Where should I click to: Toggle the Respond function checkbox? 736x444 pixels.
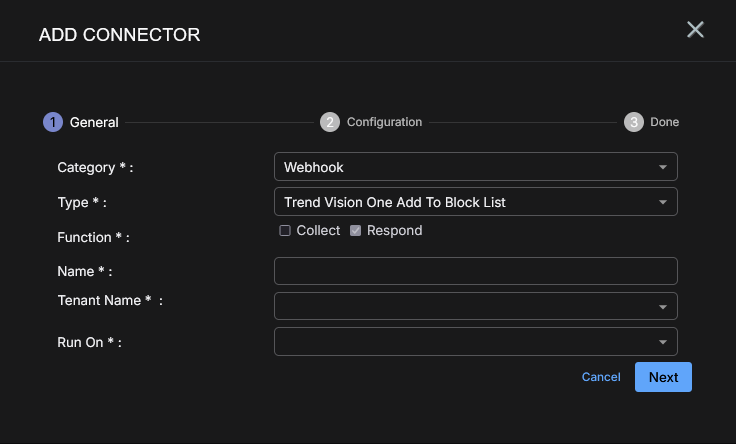click(x=355, y=230)
